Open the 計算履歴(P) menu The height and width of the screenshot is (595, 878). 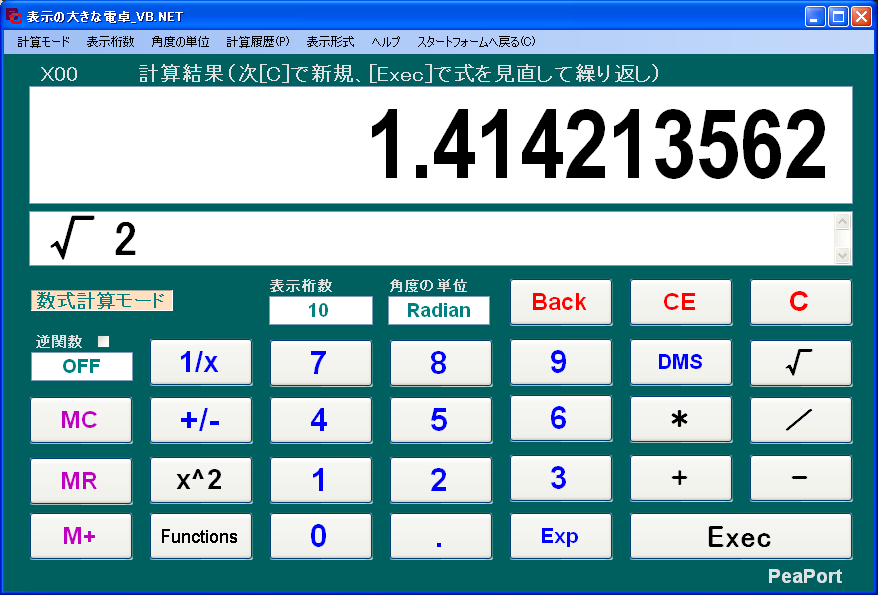click(257, 42)
